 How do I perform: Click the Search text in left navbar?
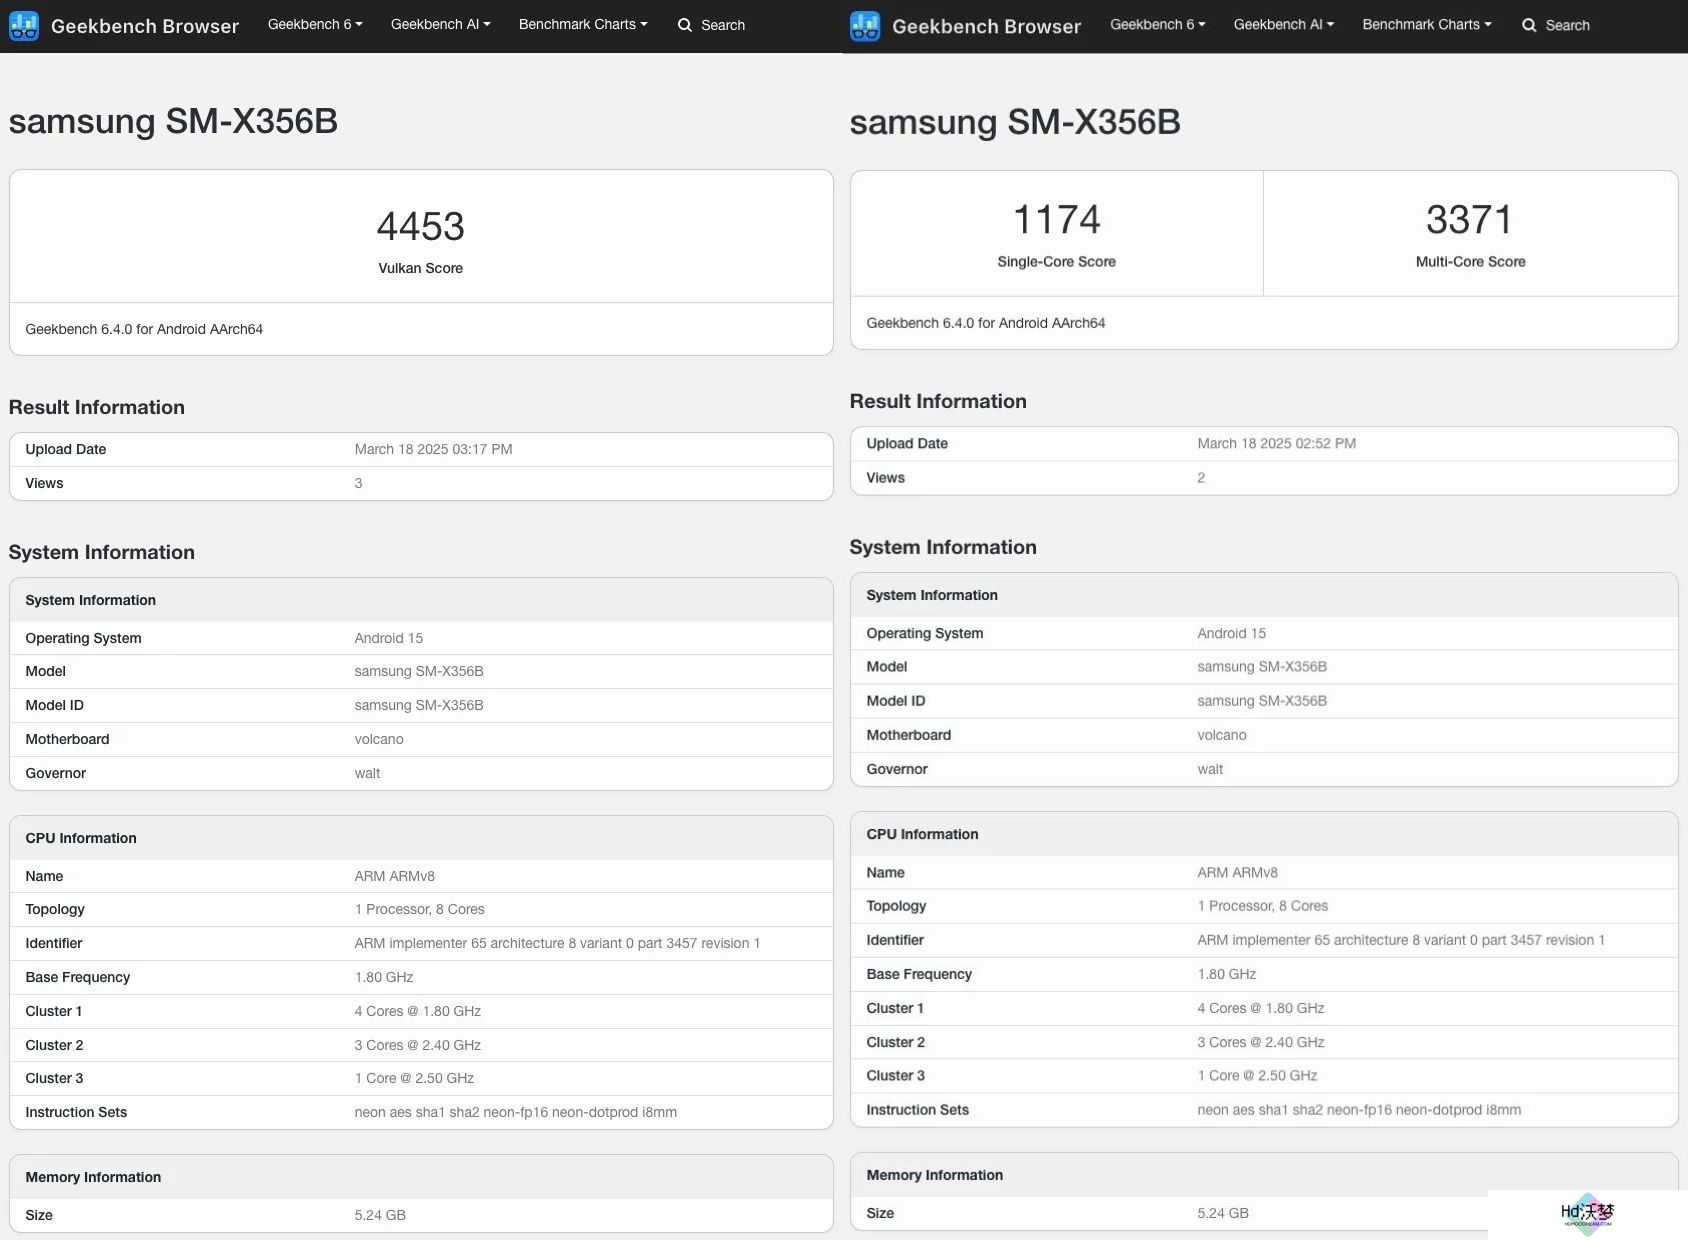point(723,25)
